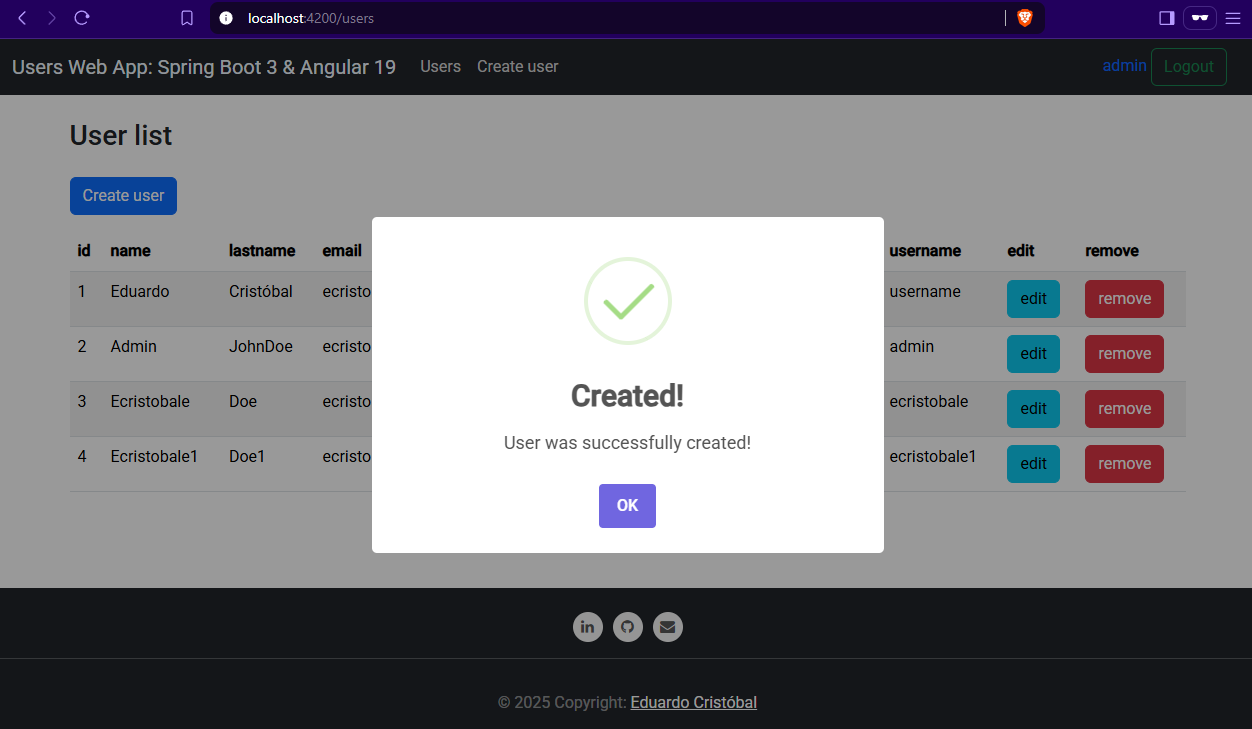Reload the page with refresh icon
This screenshot has height=729, width=1252.
point(82,18)
